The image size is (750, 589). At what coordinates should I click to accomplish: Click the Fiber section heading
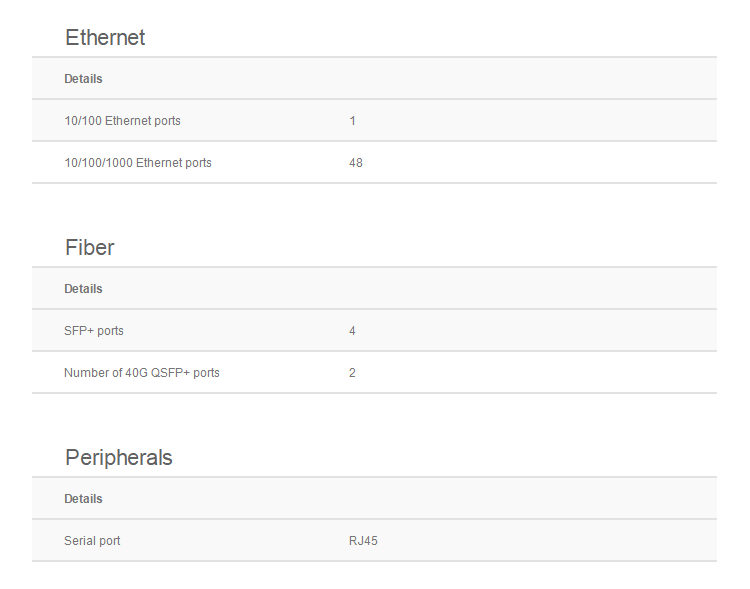[90, 248]
